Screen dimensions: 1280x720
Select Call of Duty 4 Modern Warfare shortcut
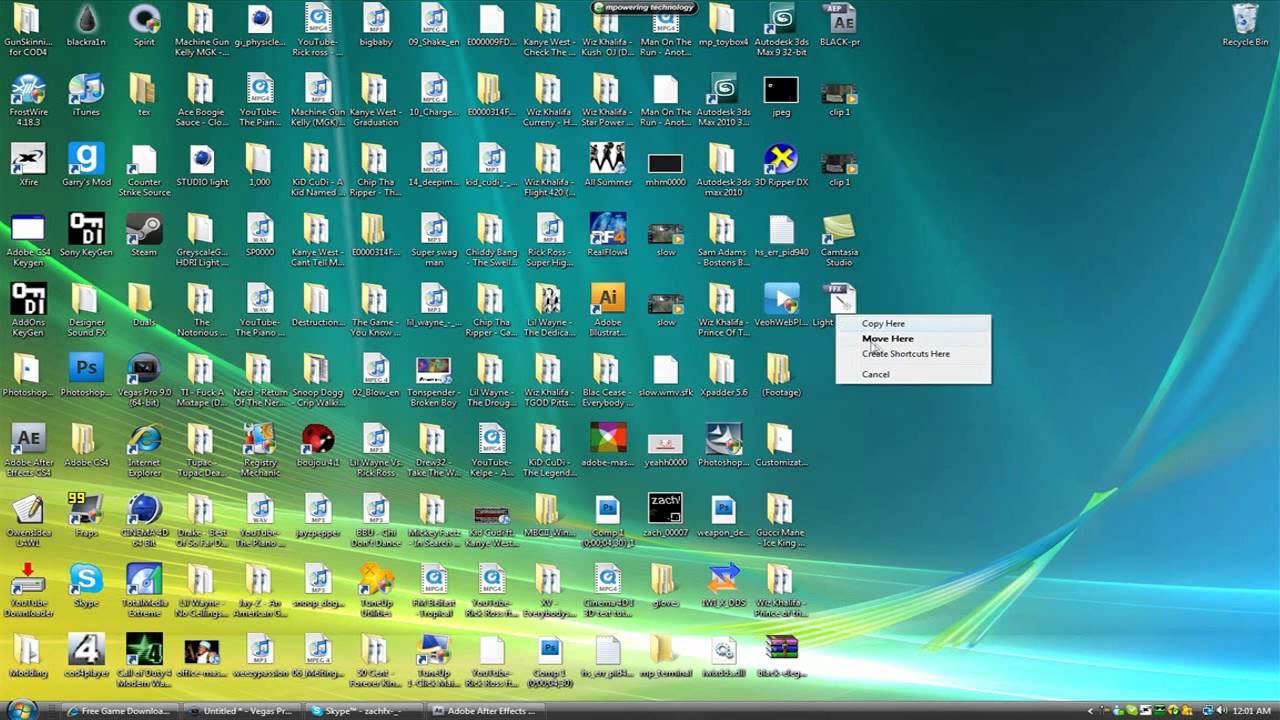click(x=144, y=660)
